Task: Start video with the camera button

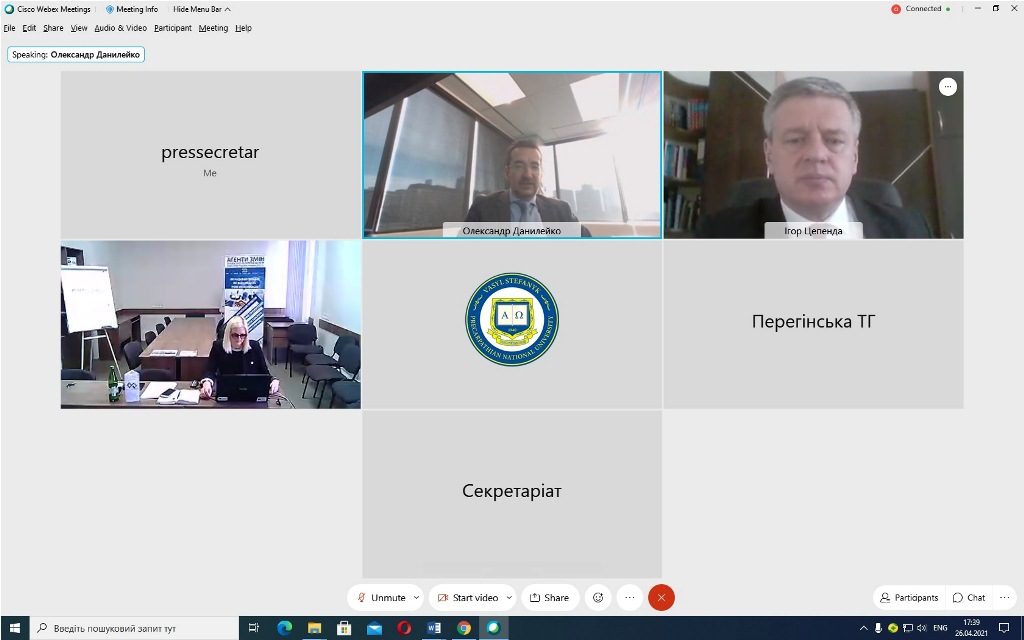Action: point(467,597)
